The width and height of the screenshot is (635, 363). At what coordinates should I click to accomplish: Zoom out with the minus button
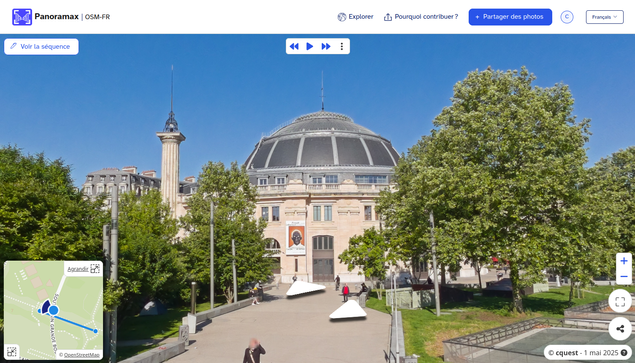624,277
